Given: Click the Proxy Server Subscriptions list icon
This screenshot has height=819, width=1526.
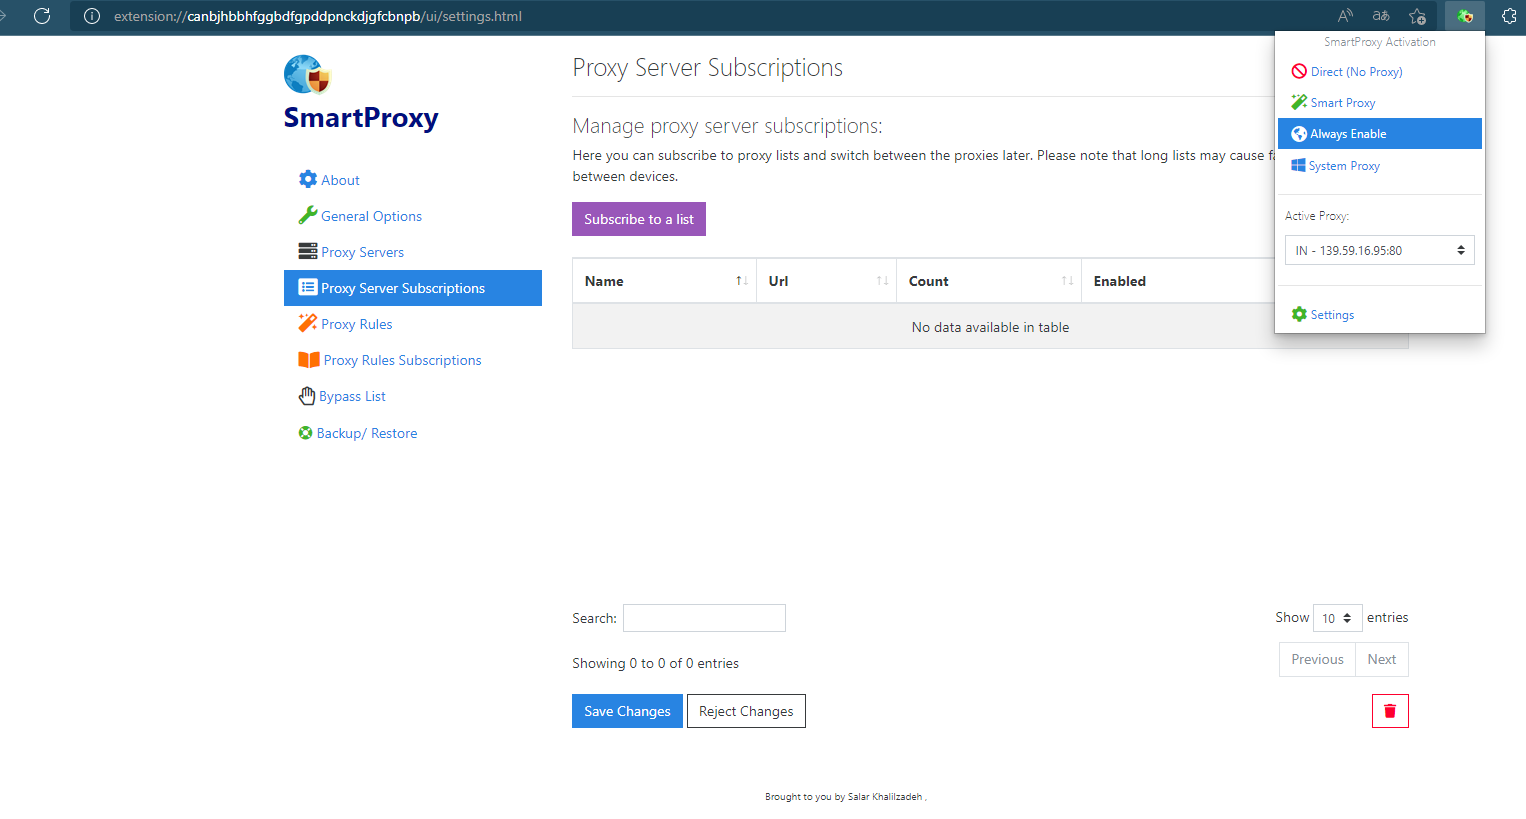Looking at the screenshot, I should coord(308,287).
